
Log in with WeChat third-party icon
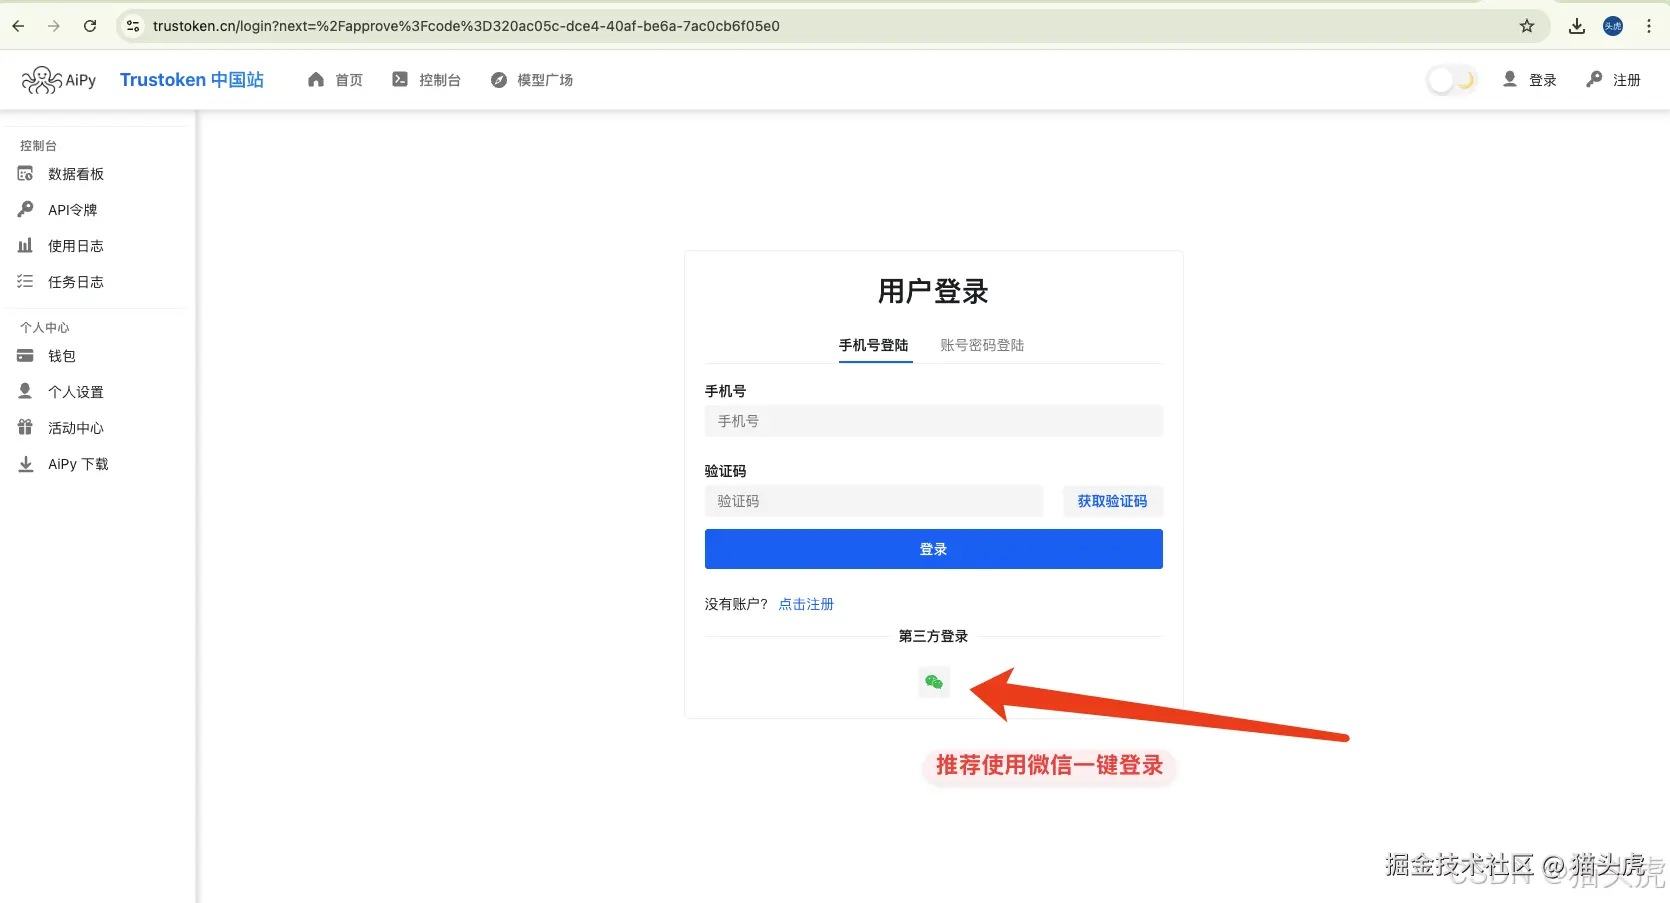pyautogui.click(x=933, y=682)
